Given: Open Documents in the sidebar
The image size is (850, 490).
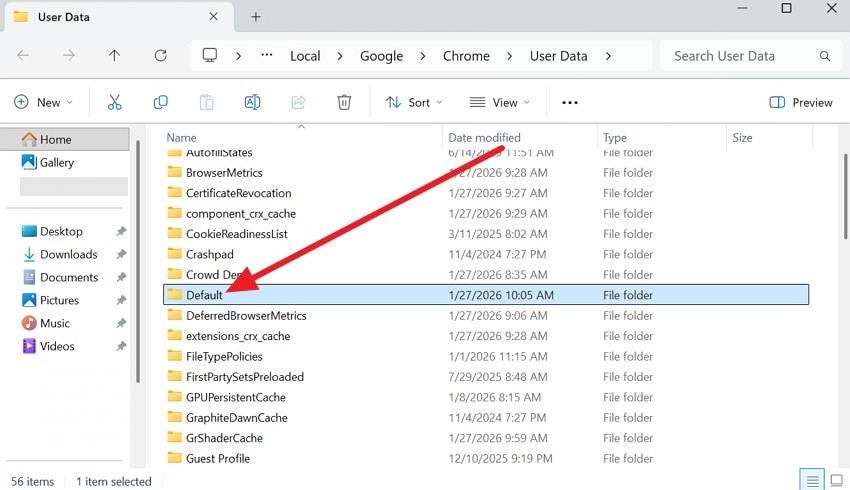Looking at the screenshot, I should tap(69, 277).
